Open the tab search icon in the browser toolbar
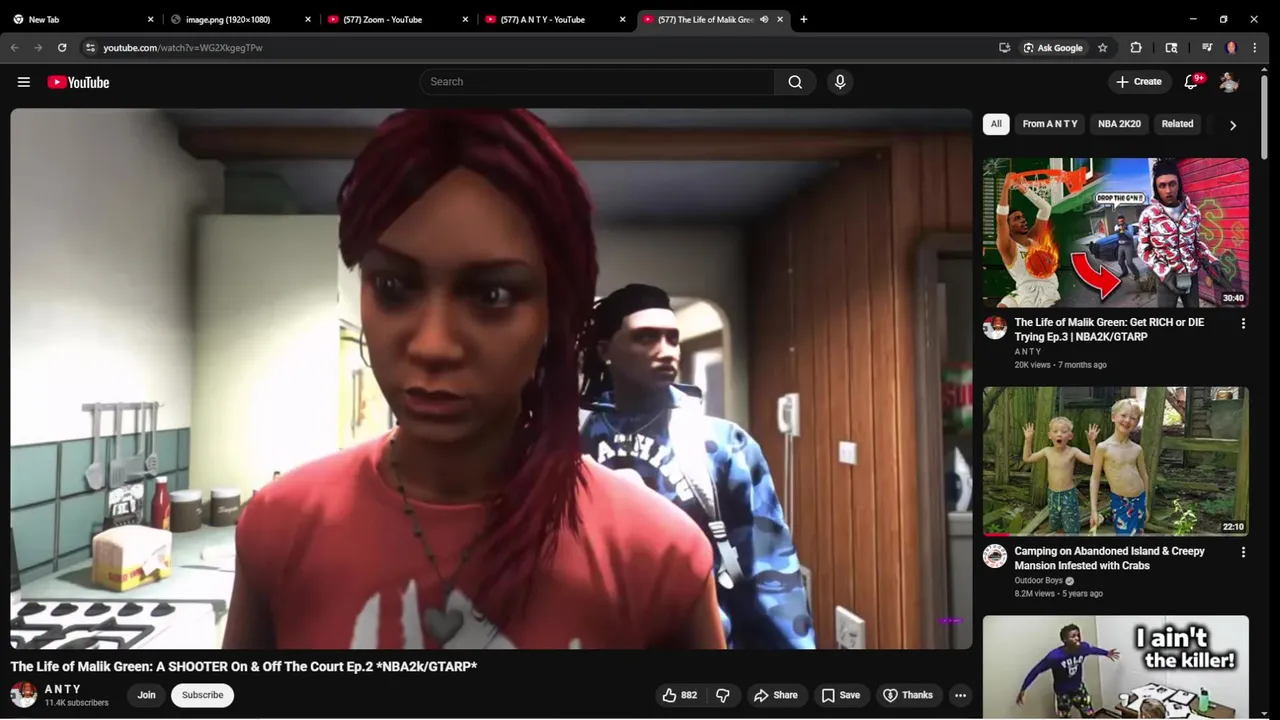The height and width of the screenshot is (720, 1280). pyautogui.click(x=1172, y=47)
